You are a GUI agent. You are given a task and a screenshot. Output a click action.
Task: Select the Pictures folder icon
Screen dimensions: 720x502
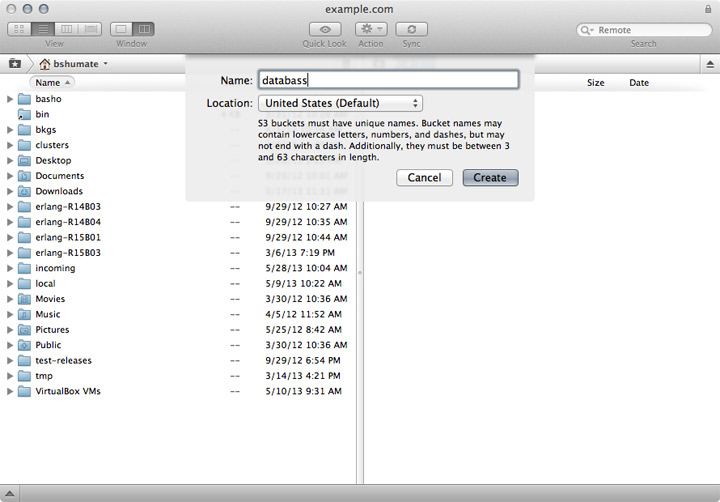24,330
